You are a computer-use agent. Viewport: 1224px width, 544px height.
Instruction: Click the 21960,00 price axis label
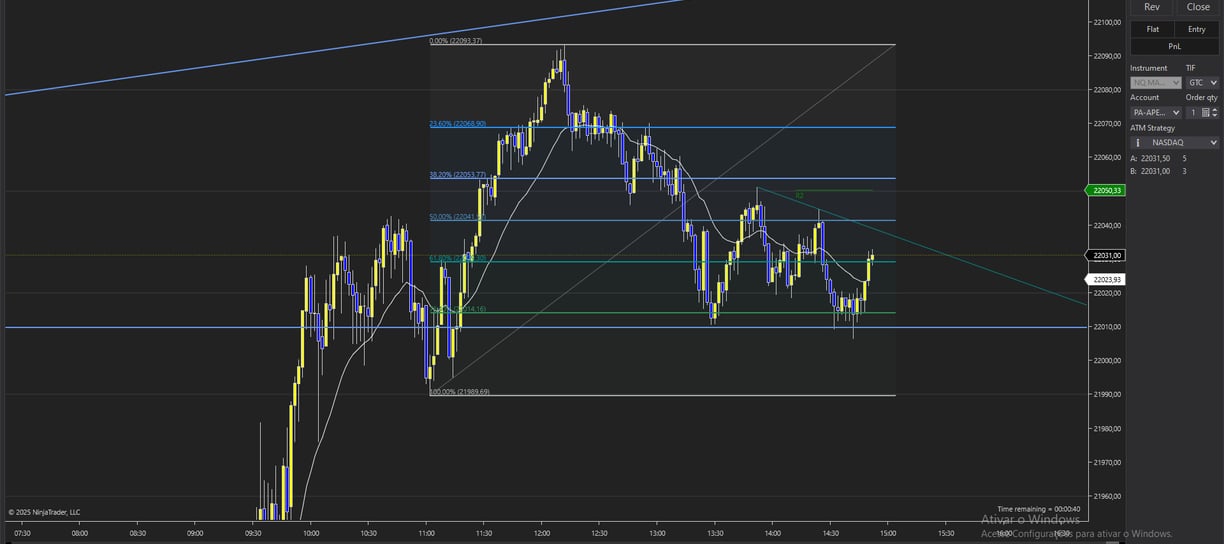click(1107, 497)
